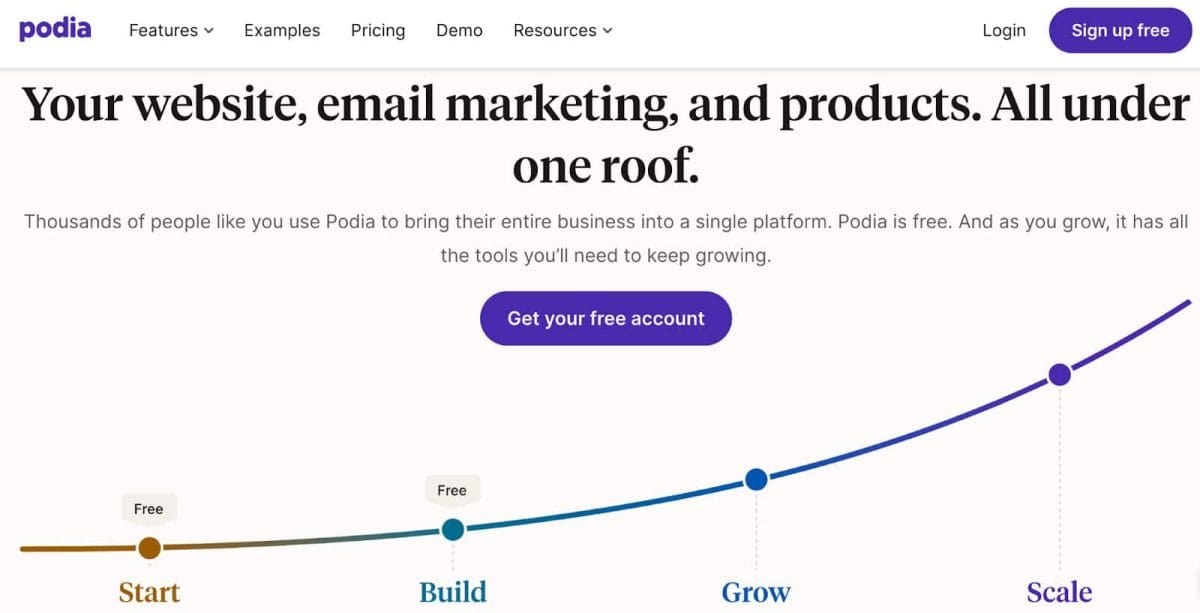Screen dimensions: 1200x613
Task: Expand the Resources dropdown menu
Action: pos(563,30)
